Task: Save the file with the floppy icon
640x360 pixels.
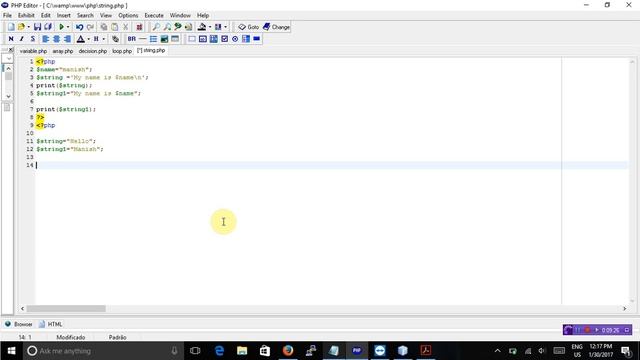Action: tap(37, 27)
